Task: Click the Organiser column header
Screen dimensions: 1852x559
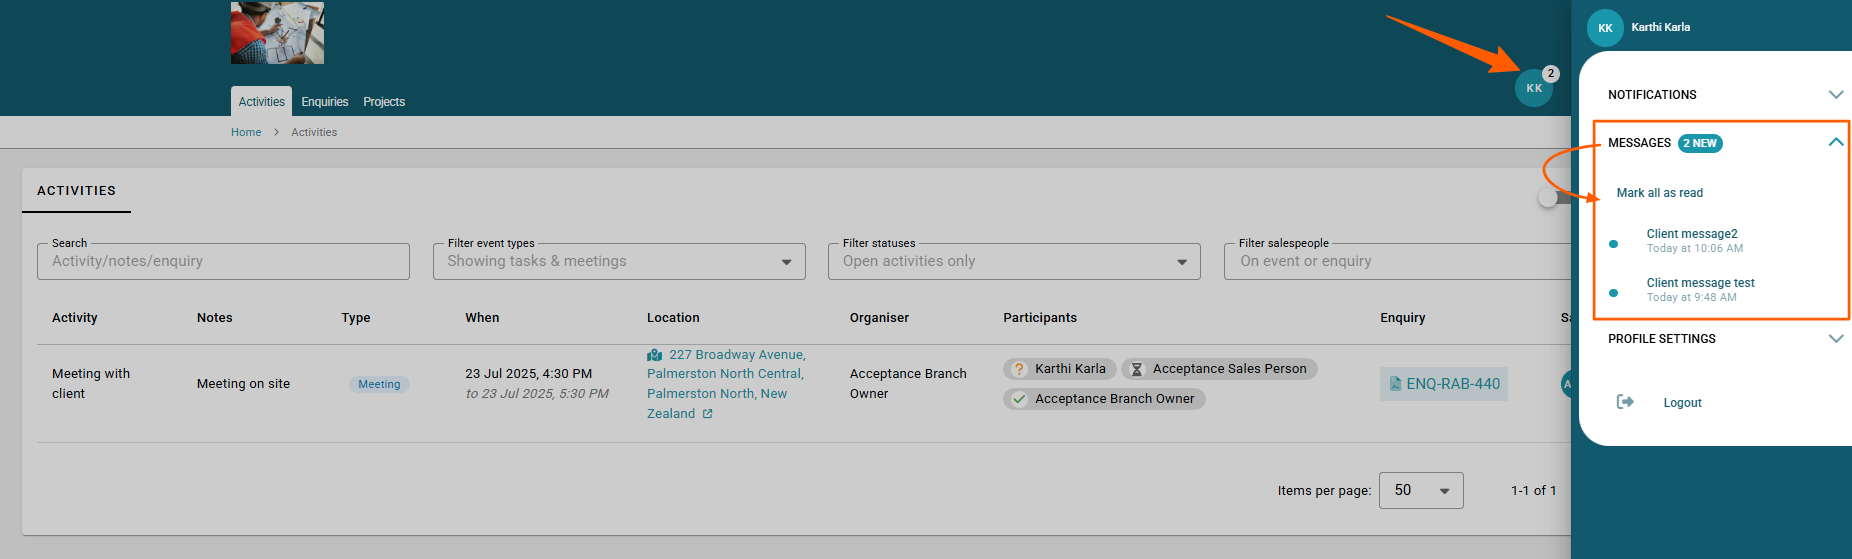Action: (879, 318)
